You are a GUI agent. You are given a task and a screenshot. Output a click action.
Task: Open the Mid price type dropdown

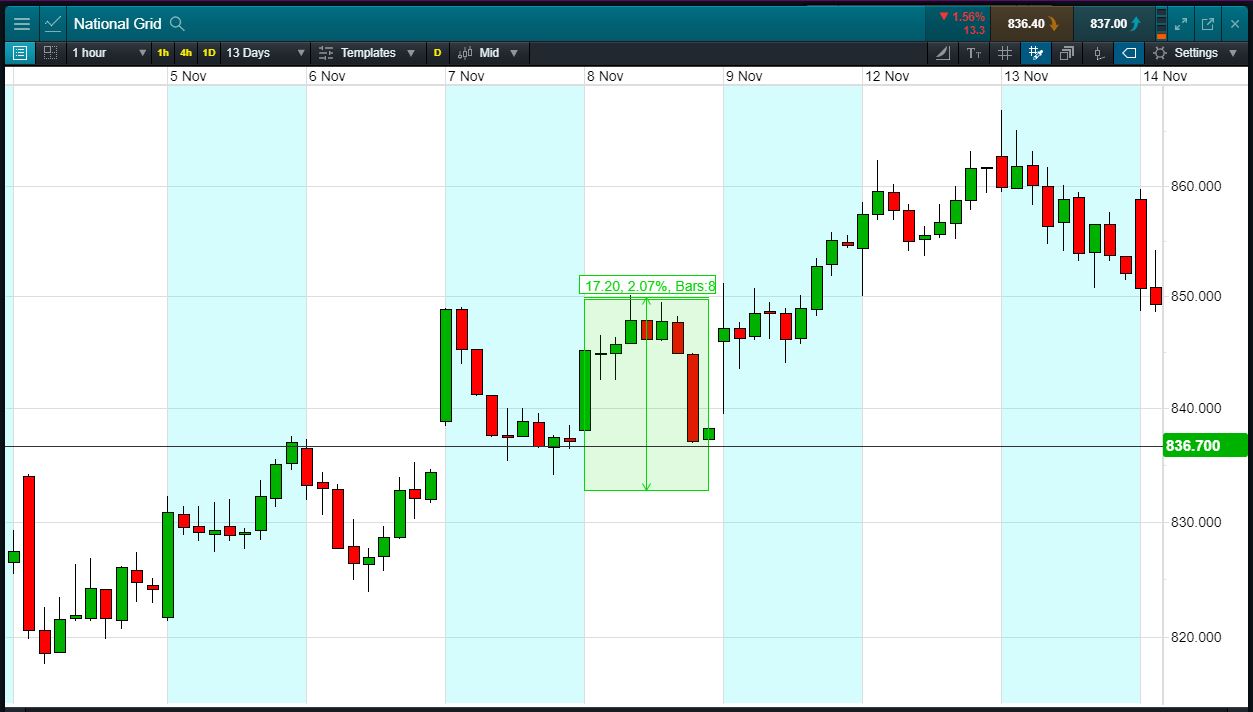click(x=489, y=53)
